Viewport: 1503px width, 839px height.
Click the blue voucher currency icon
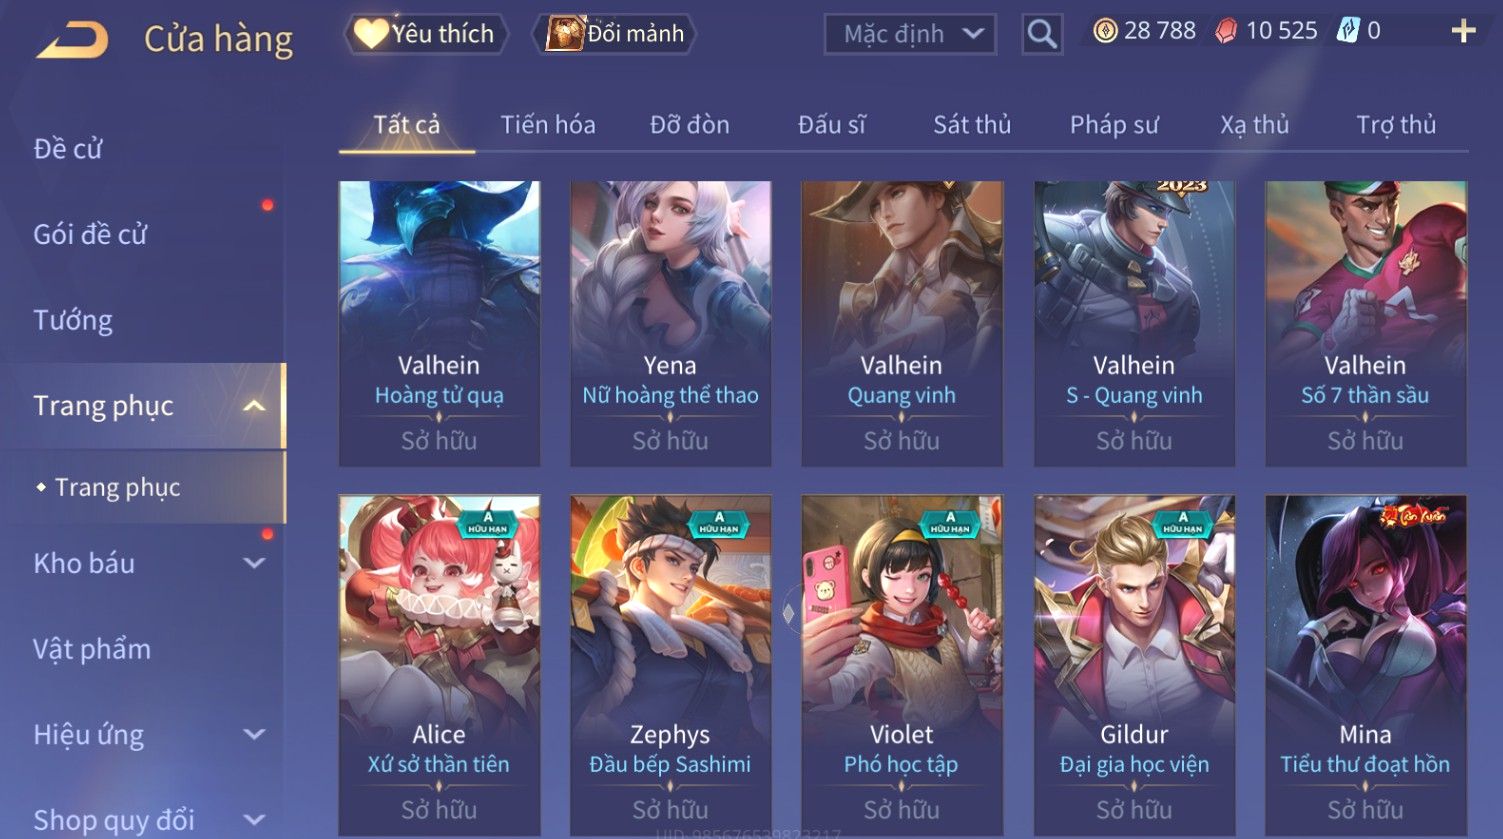pyautogui.click(x=1348, y=31)
